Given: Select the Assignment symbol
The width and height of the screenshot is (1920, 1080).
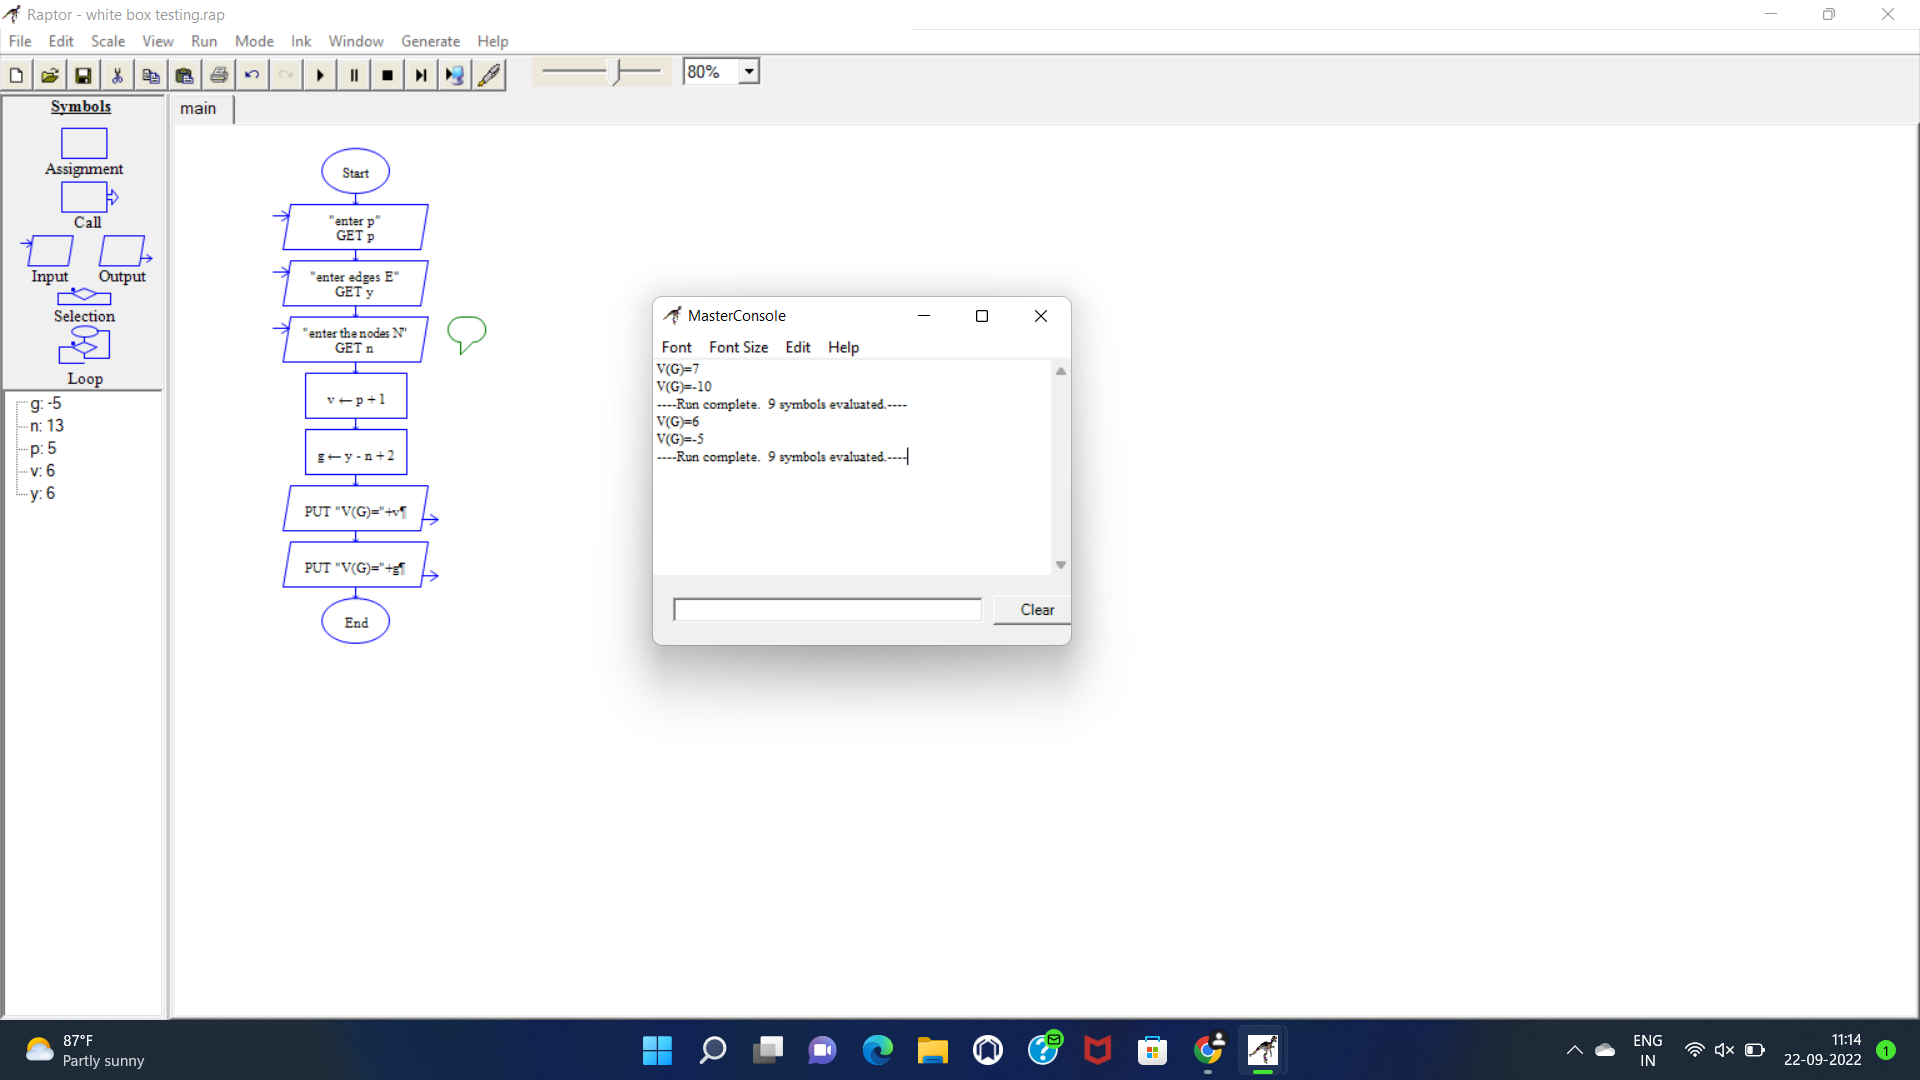Looking at the screenshot, I should (x=83, y=144).
